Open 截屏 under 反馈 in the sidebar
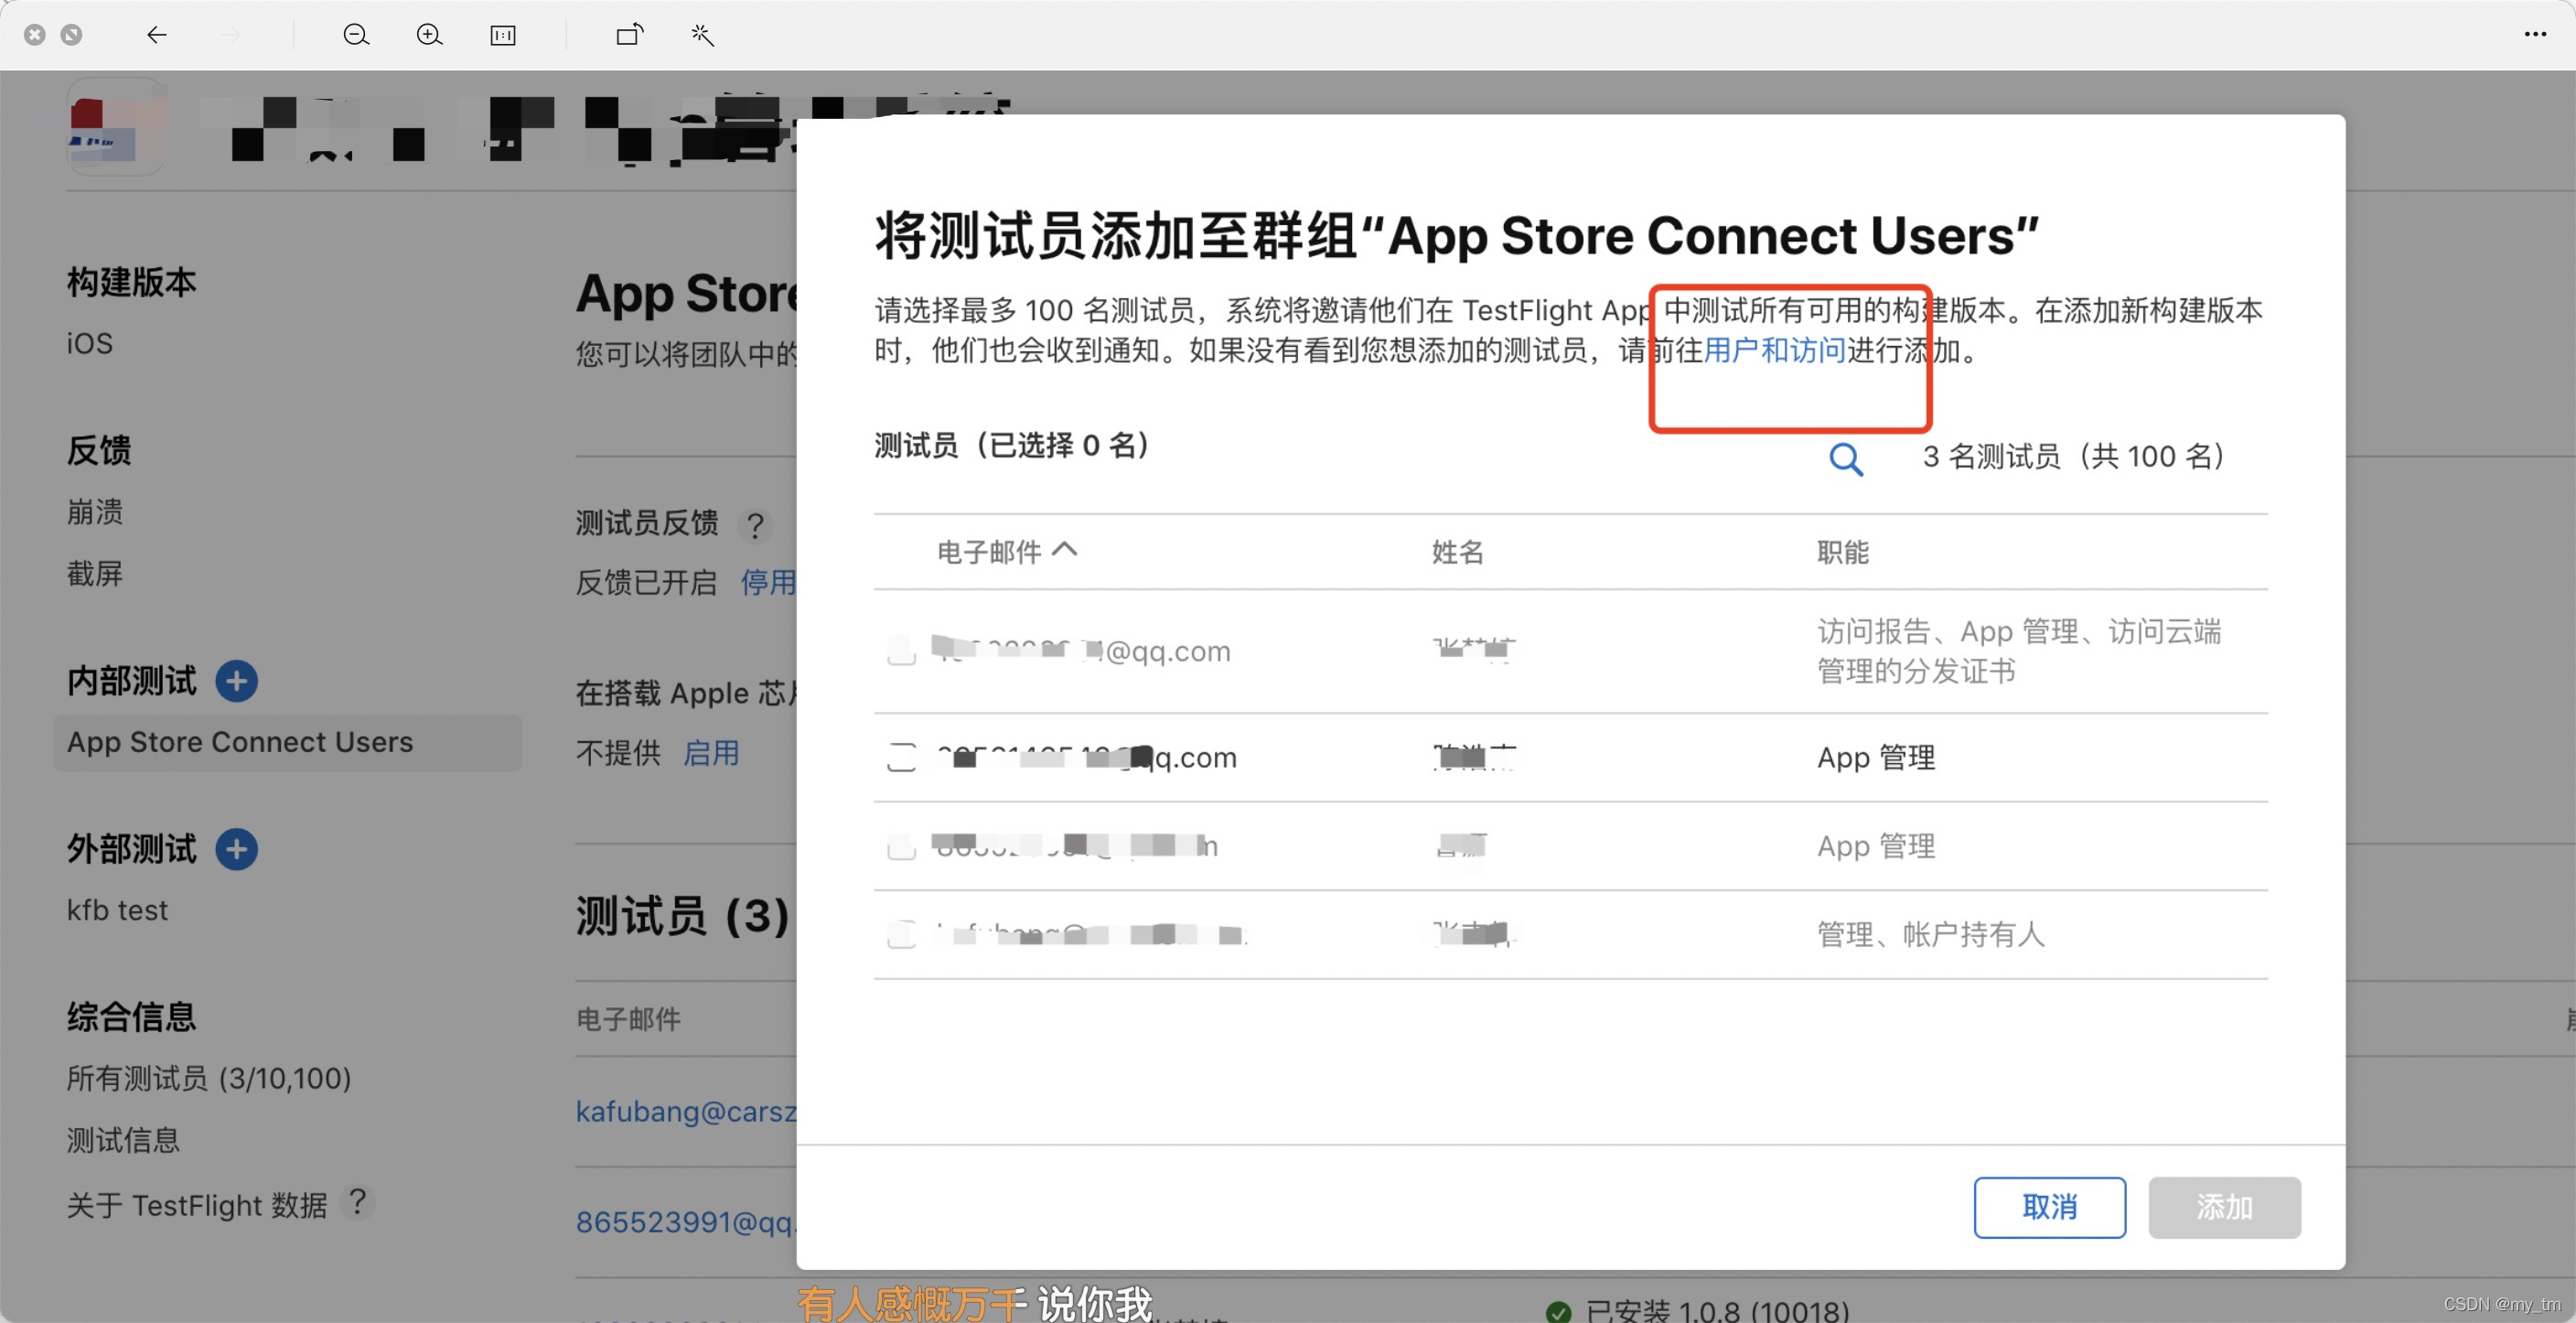Viewport: 2576px width, 1323px height. [x=94, y=574]
